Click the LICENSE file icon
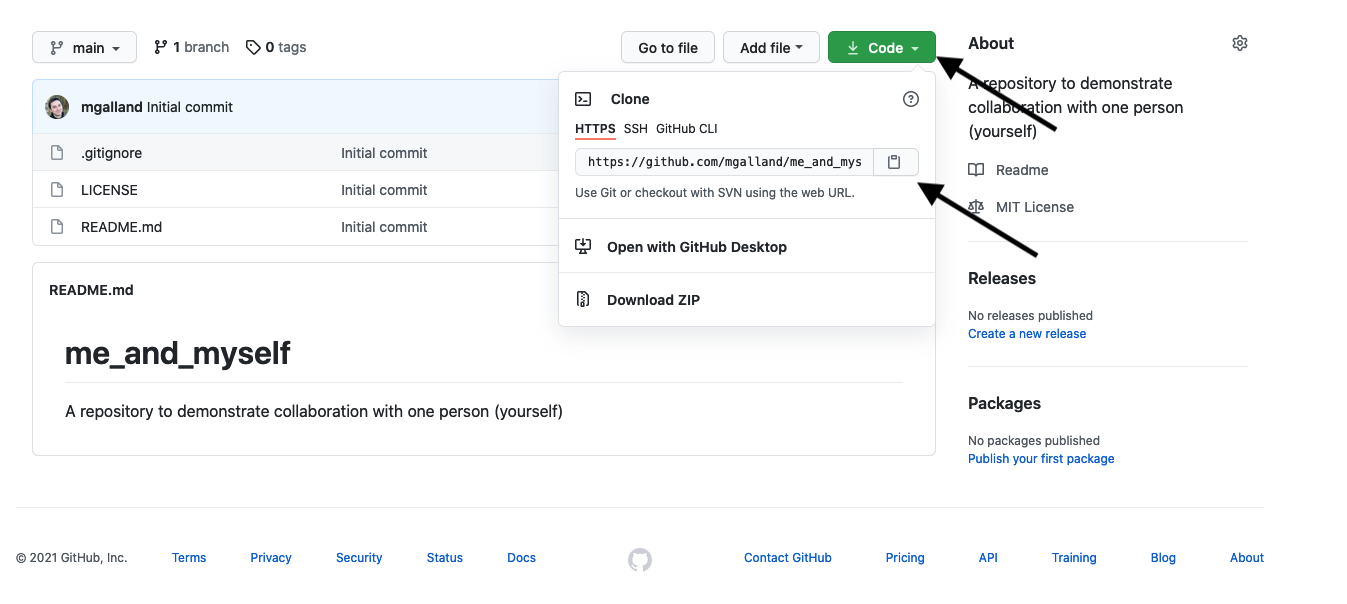This screenshot has width=1347, height=604. pyautogui.click(x=57, y=190)
